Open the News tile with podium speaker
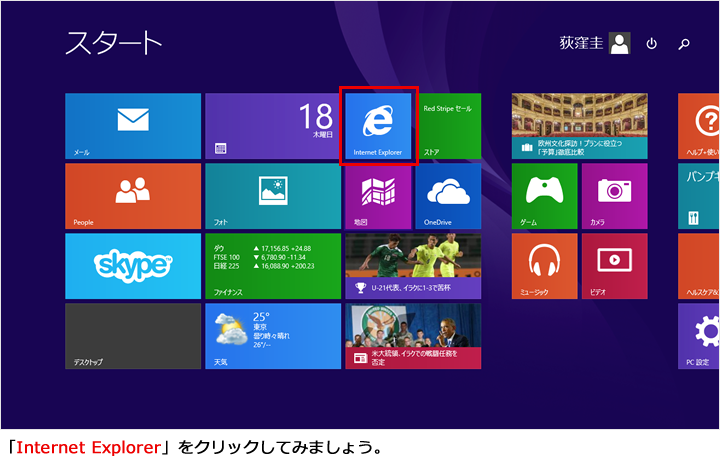720x456 pixels. click(413, 336)
